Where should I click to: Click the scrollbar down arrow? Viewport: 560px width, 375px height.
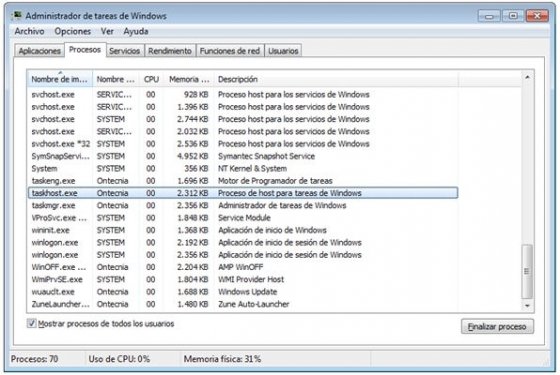coord(527,306)
